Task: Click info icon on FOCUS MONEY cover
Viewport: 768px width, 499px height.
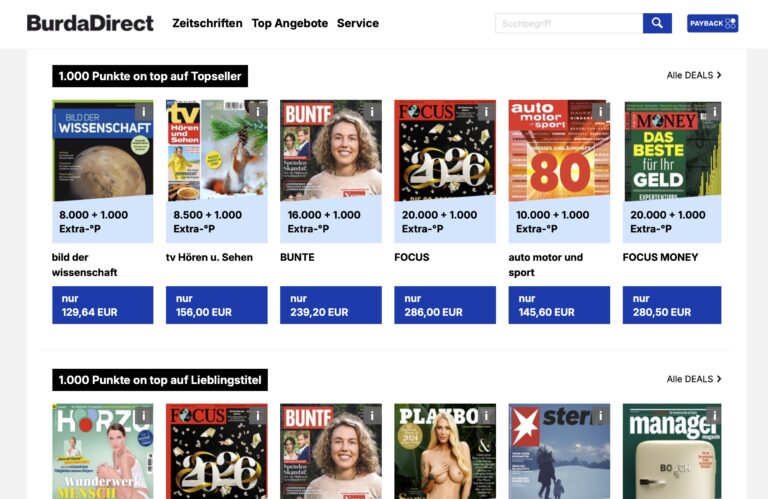Action: pos(712,112)
